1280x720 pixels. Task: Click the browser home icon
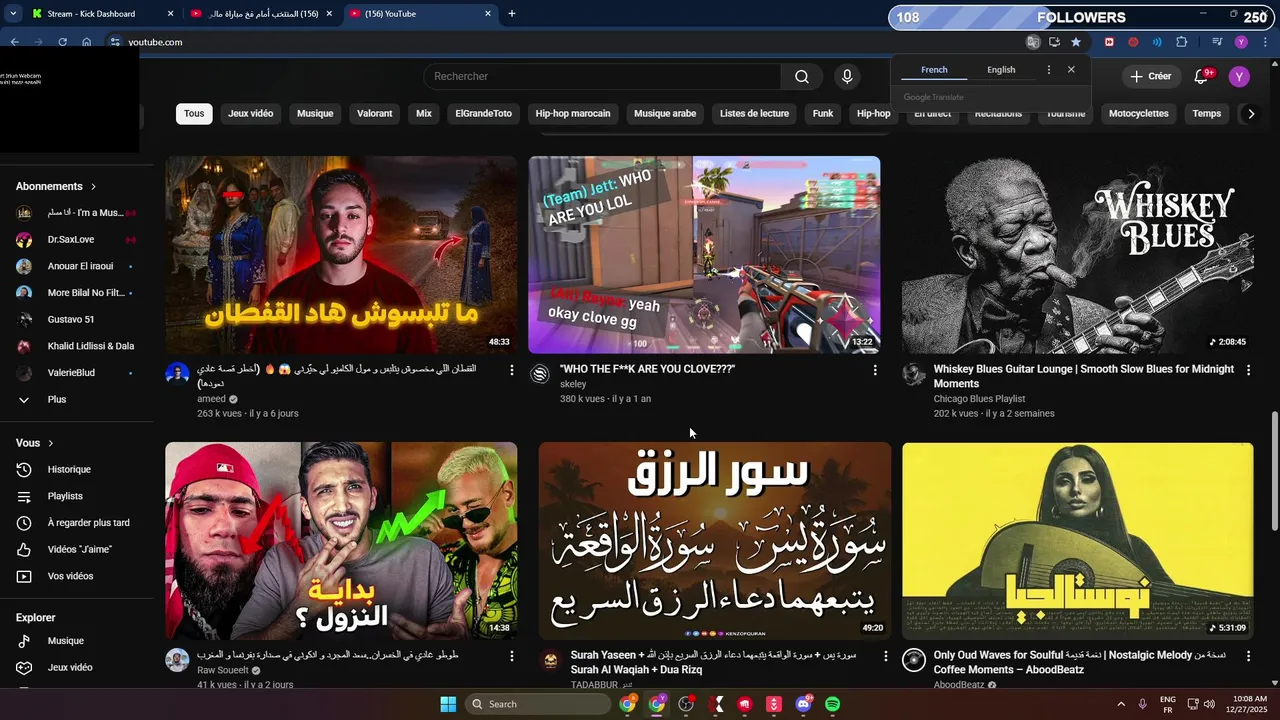[x=87, y=42]
